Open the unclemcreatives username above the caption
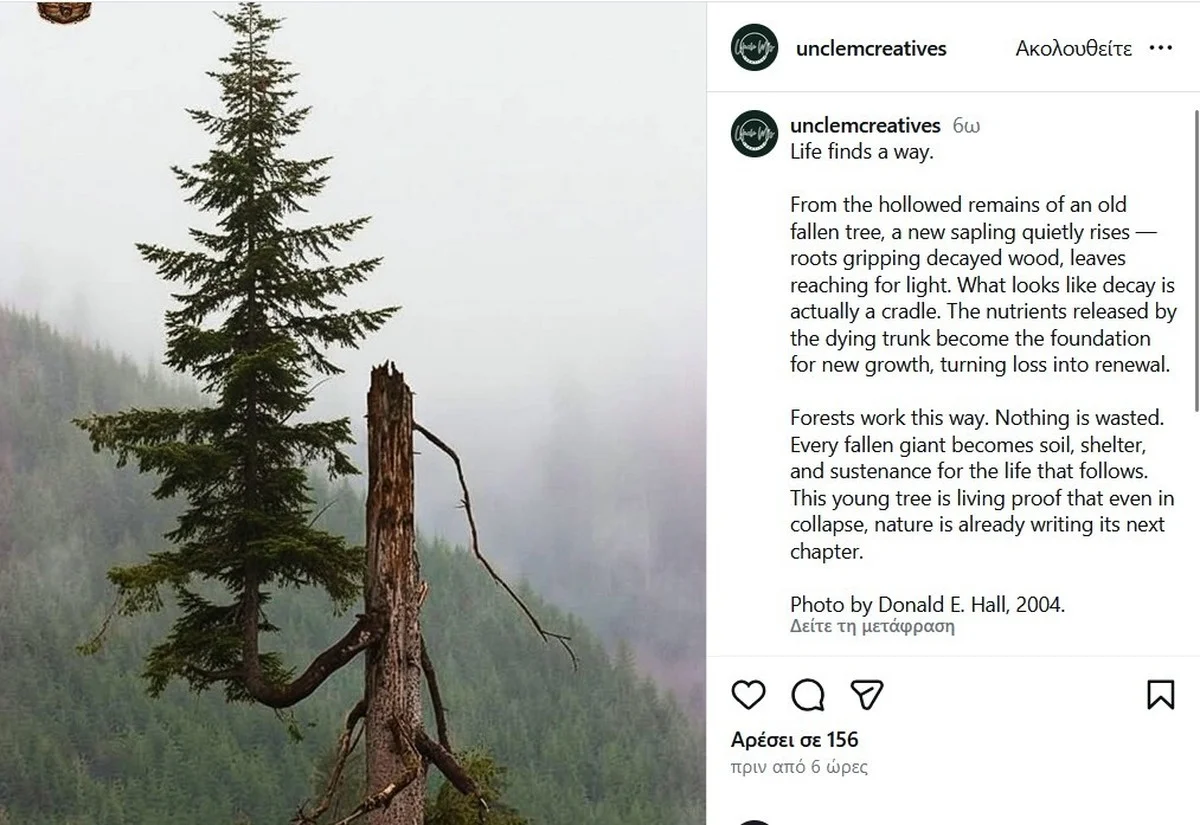This screenshot has height=825, width=1200. tap(865, 126)
